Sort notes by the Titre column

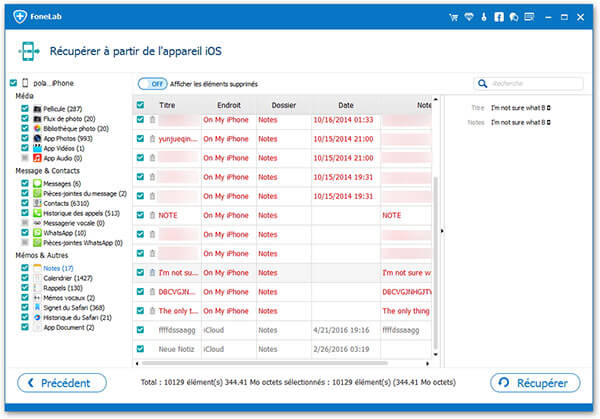coord(167,104)
